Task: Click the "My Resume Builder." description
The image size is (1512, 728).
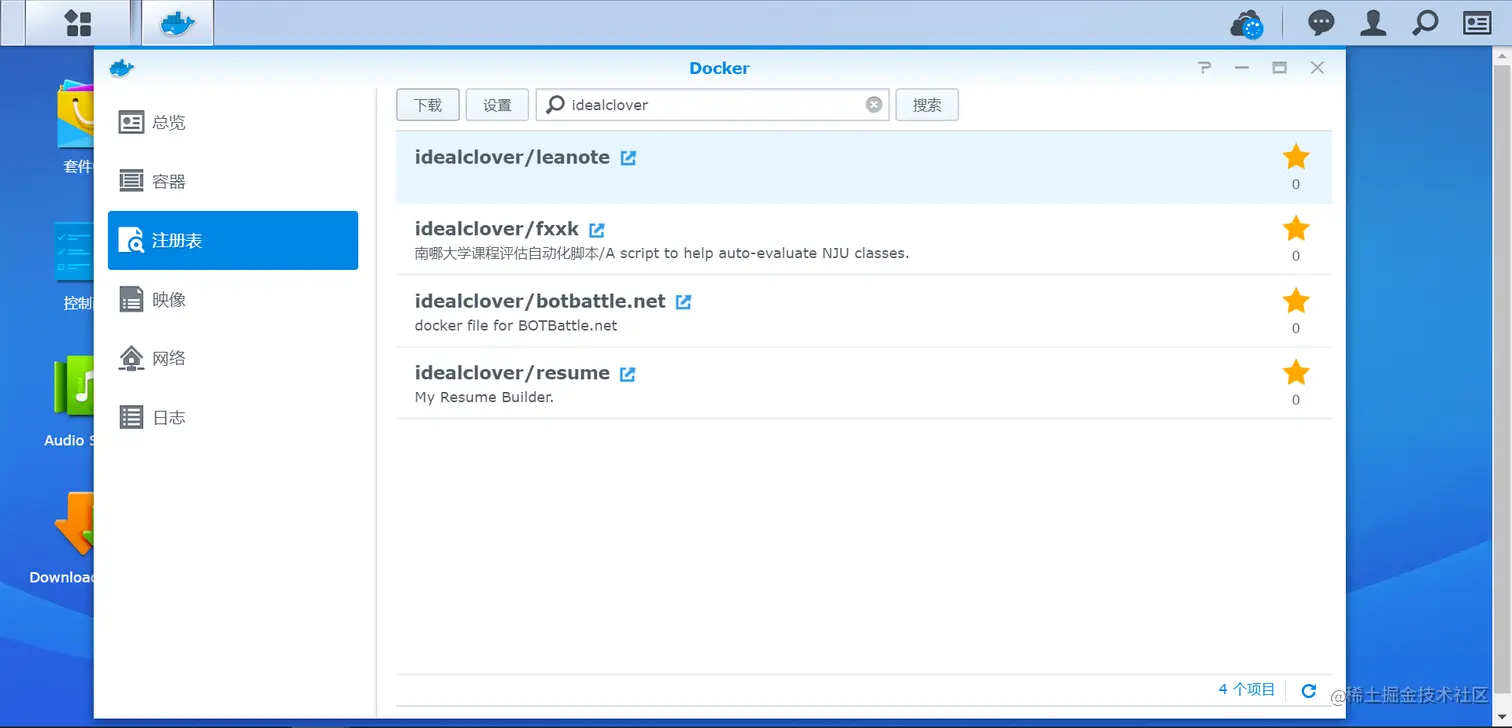Action: pos(484,397)
